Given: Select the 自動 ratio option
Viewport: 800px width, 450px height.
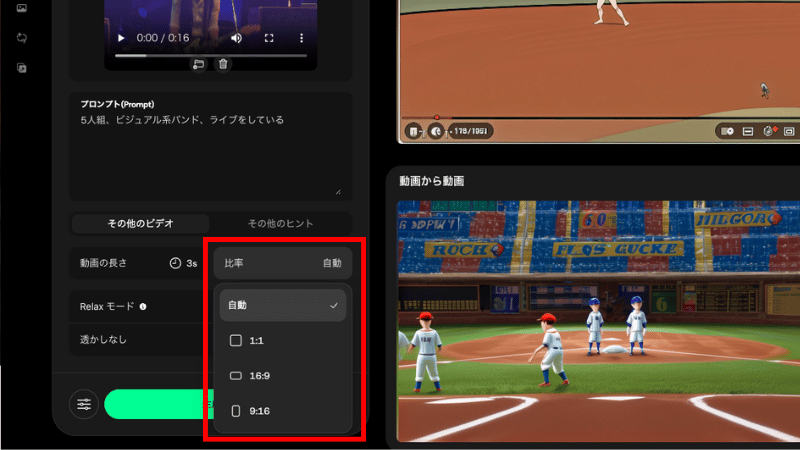Looking at the screenshot, I should click(283, 305).
